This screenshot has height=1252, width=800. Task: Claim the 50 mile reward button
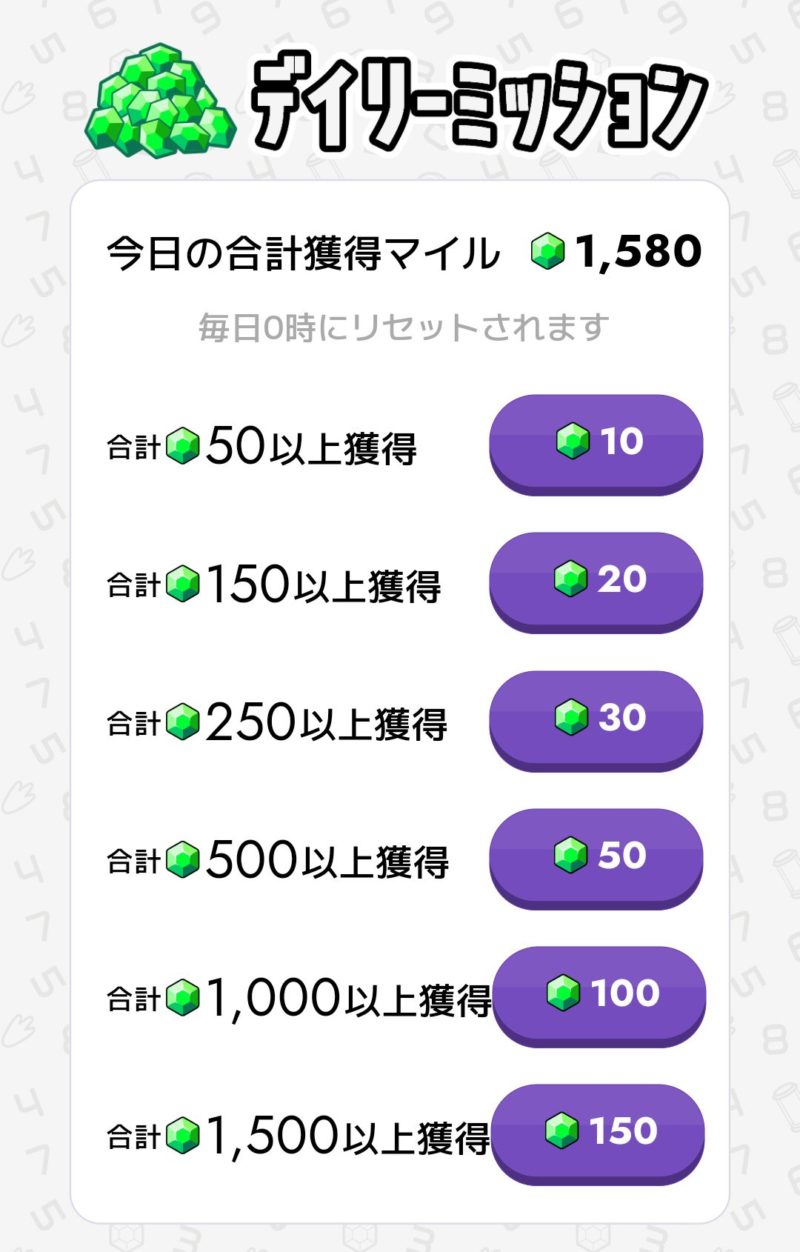(x=596, y=856)
